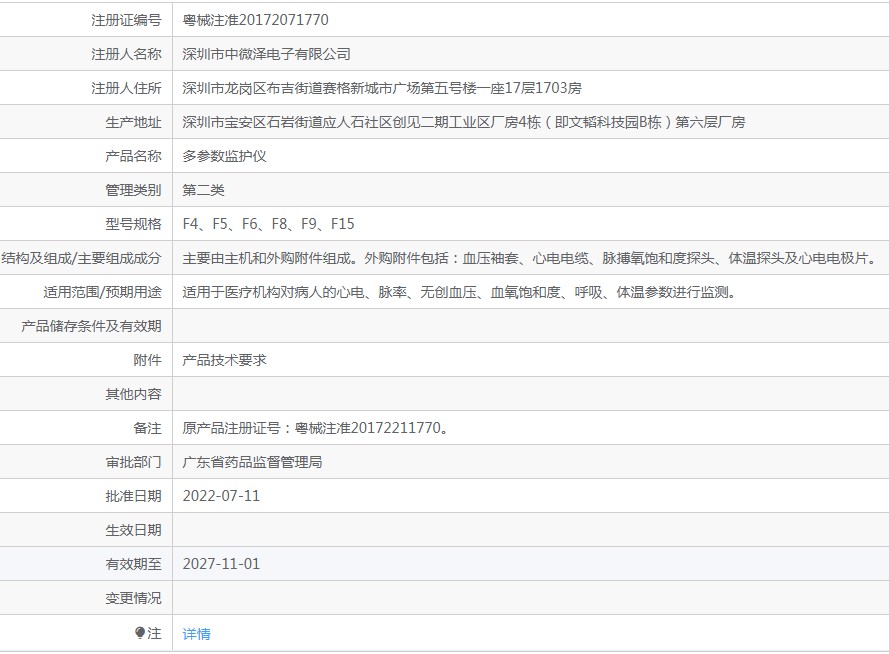
Task: Click the 型号规格 label
Action: click(x=133, y=224)
